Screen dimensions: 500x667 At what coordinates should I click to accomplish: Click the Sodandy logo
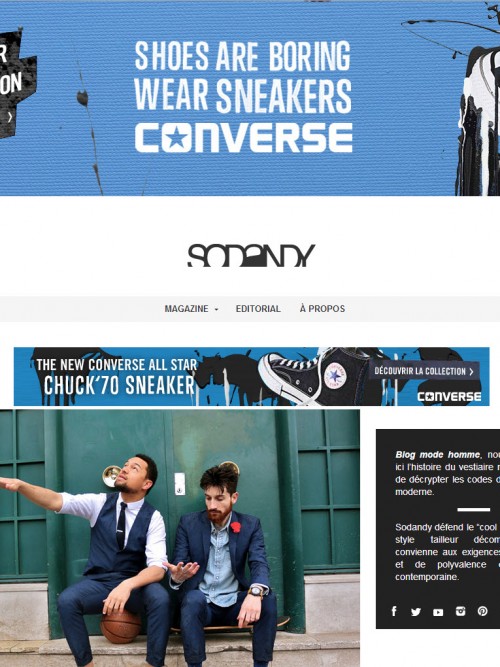(x=251, y=255)
